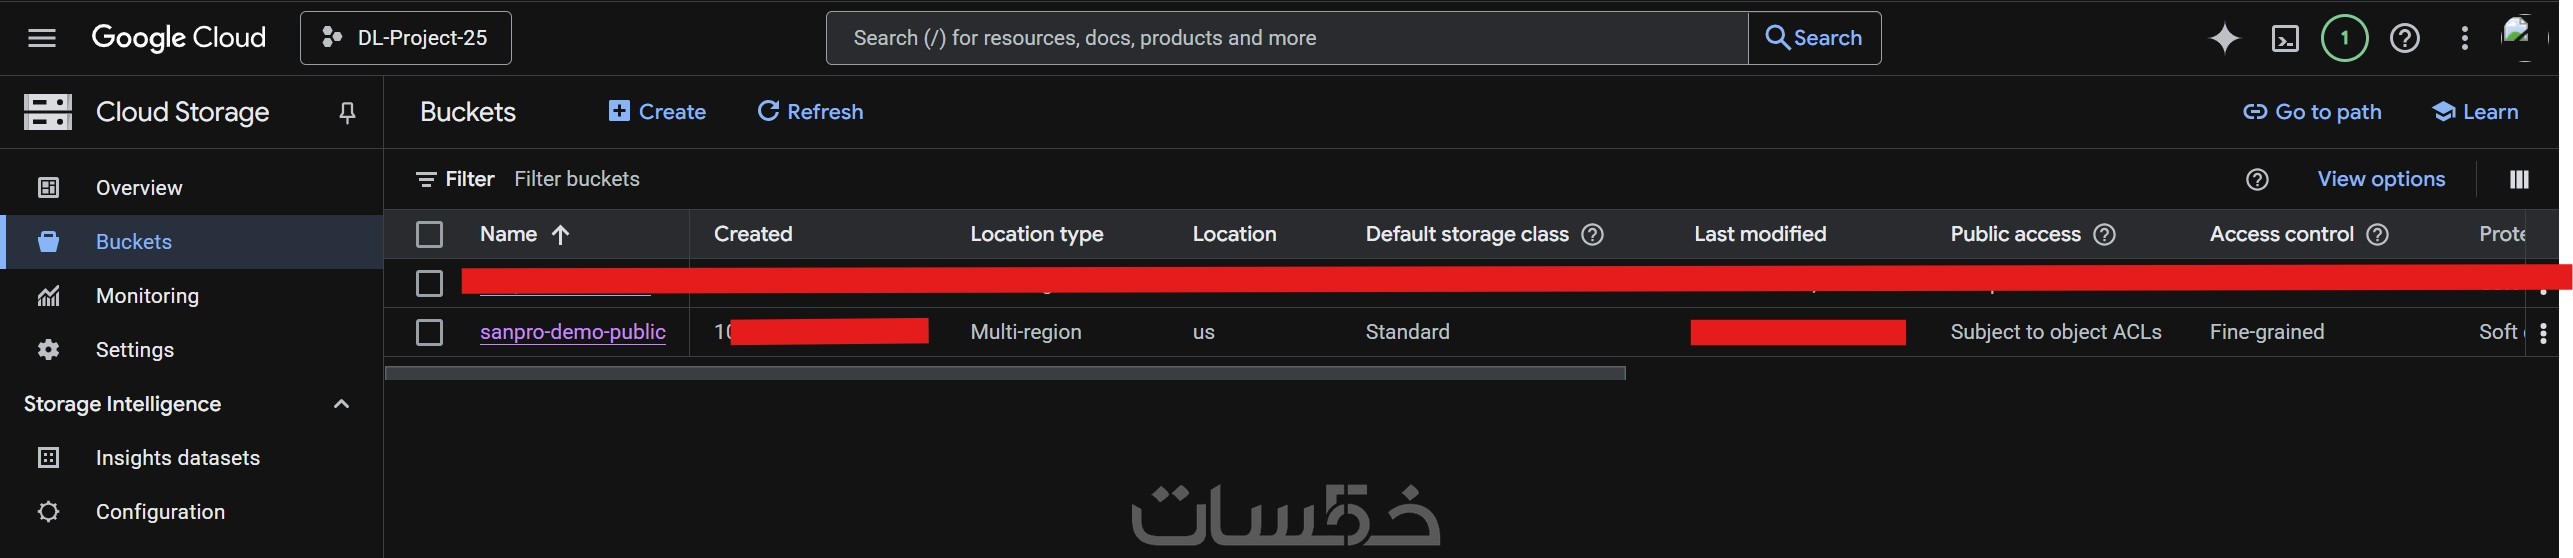
Task: Open Gemini AI assistant sparkle icon
Action: click(2224, 38)
